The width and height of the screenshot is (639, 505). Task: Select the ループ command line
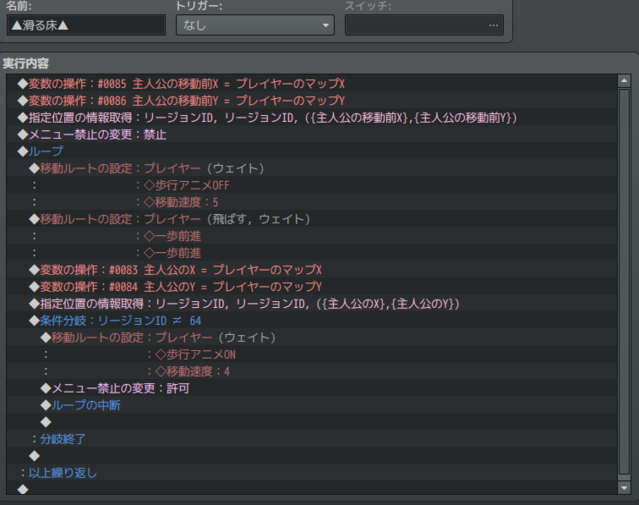(x=312, y=151)
